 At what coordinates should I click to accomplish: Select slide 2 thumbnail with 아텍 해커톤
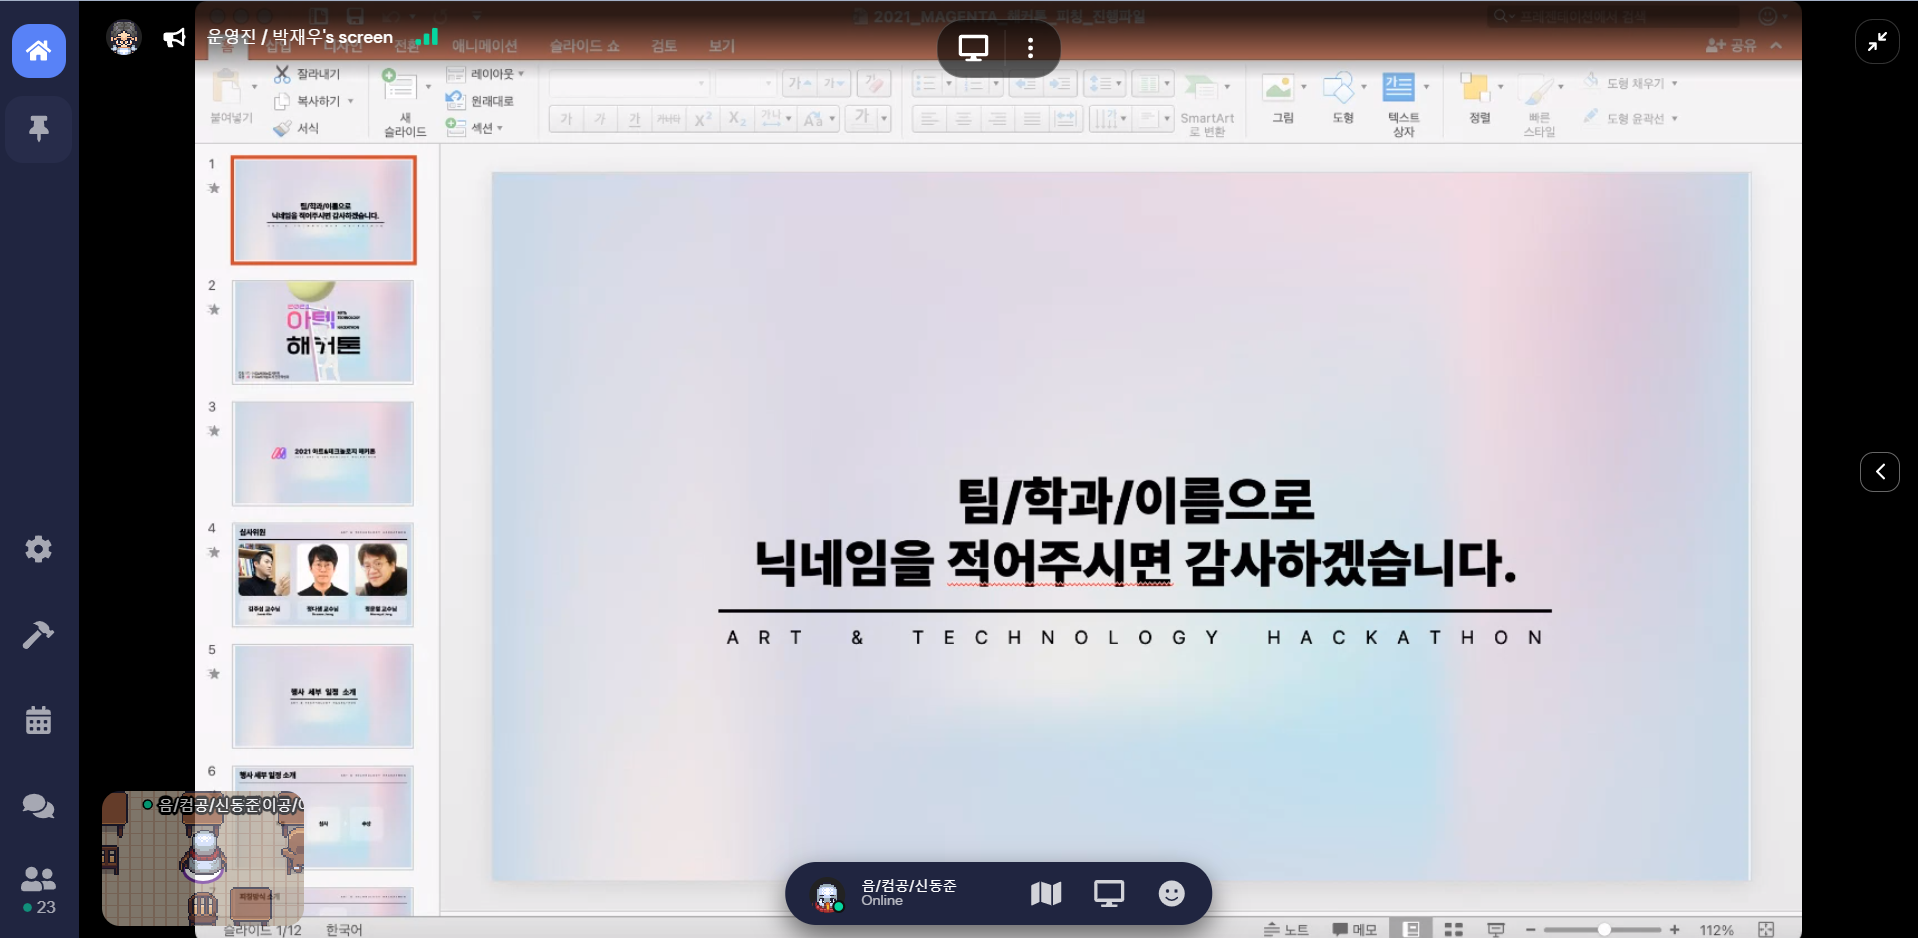pyautogui.click(x=323, y=332)
